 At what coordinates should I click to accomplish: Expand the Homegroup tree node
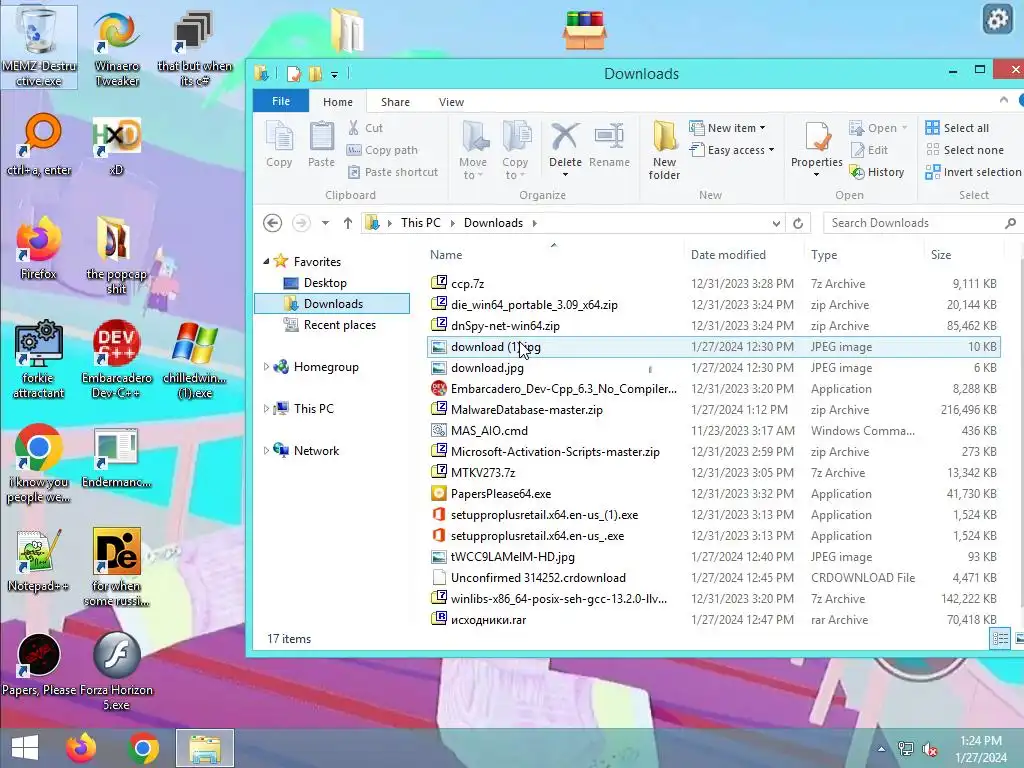coord(266,367)
